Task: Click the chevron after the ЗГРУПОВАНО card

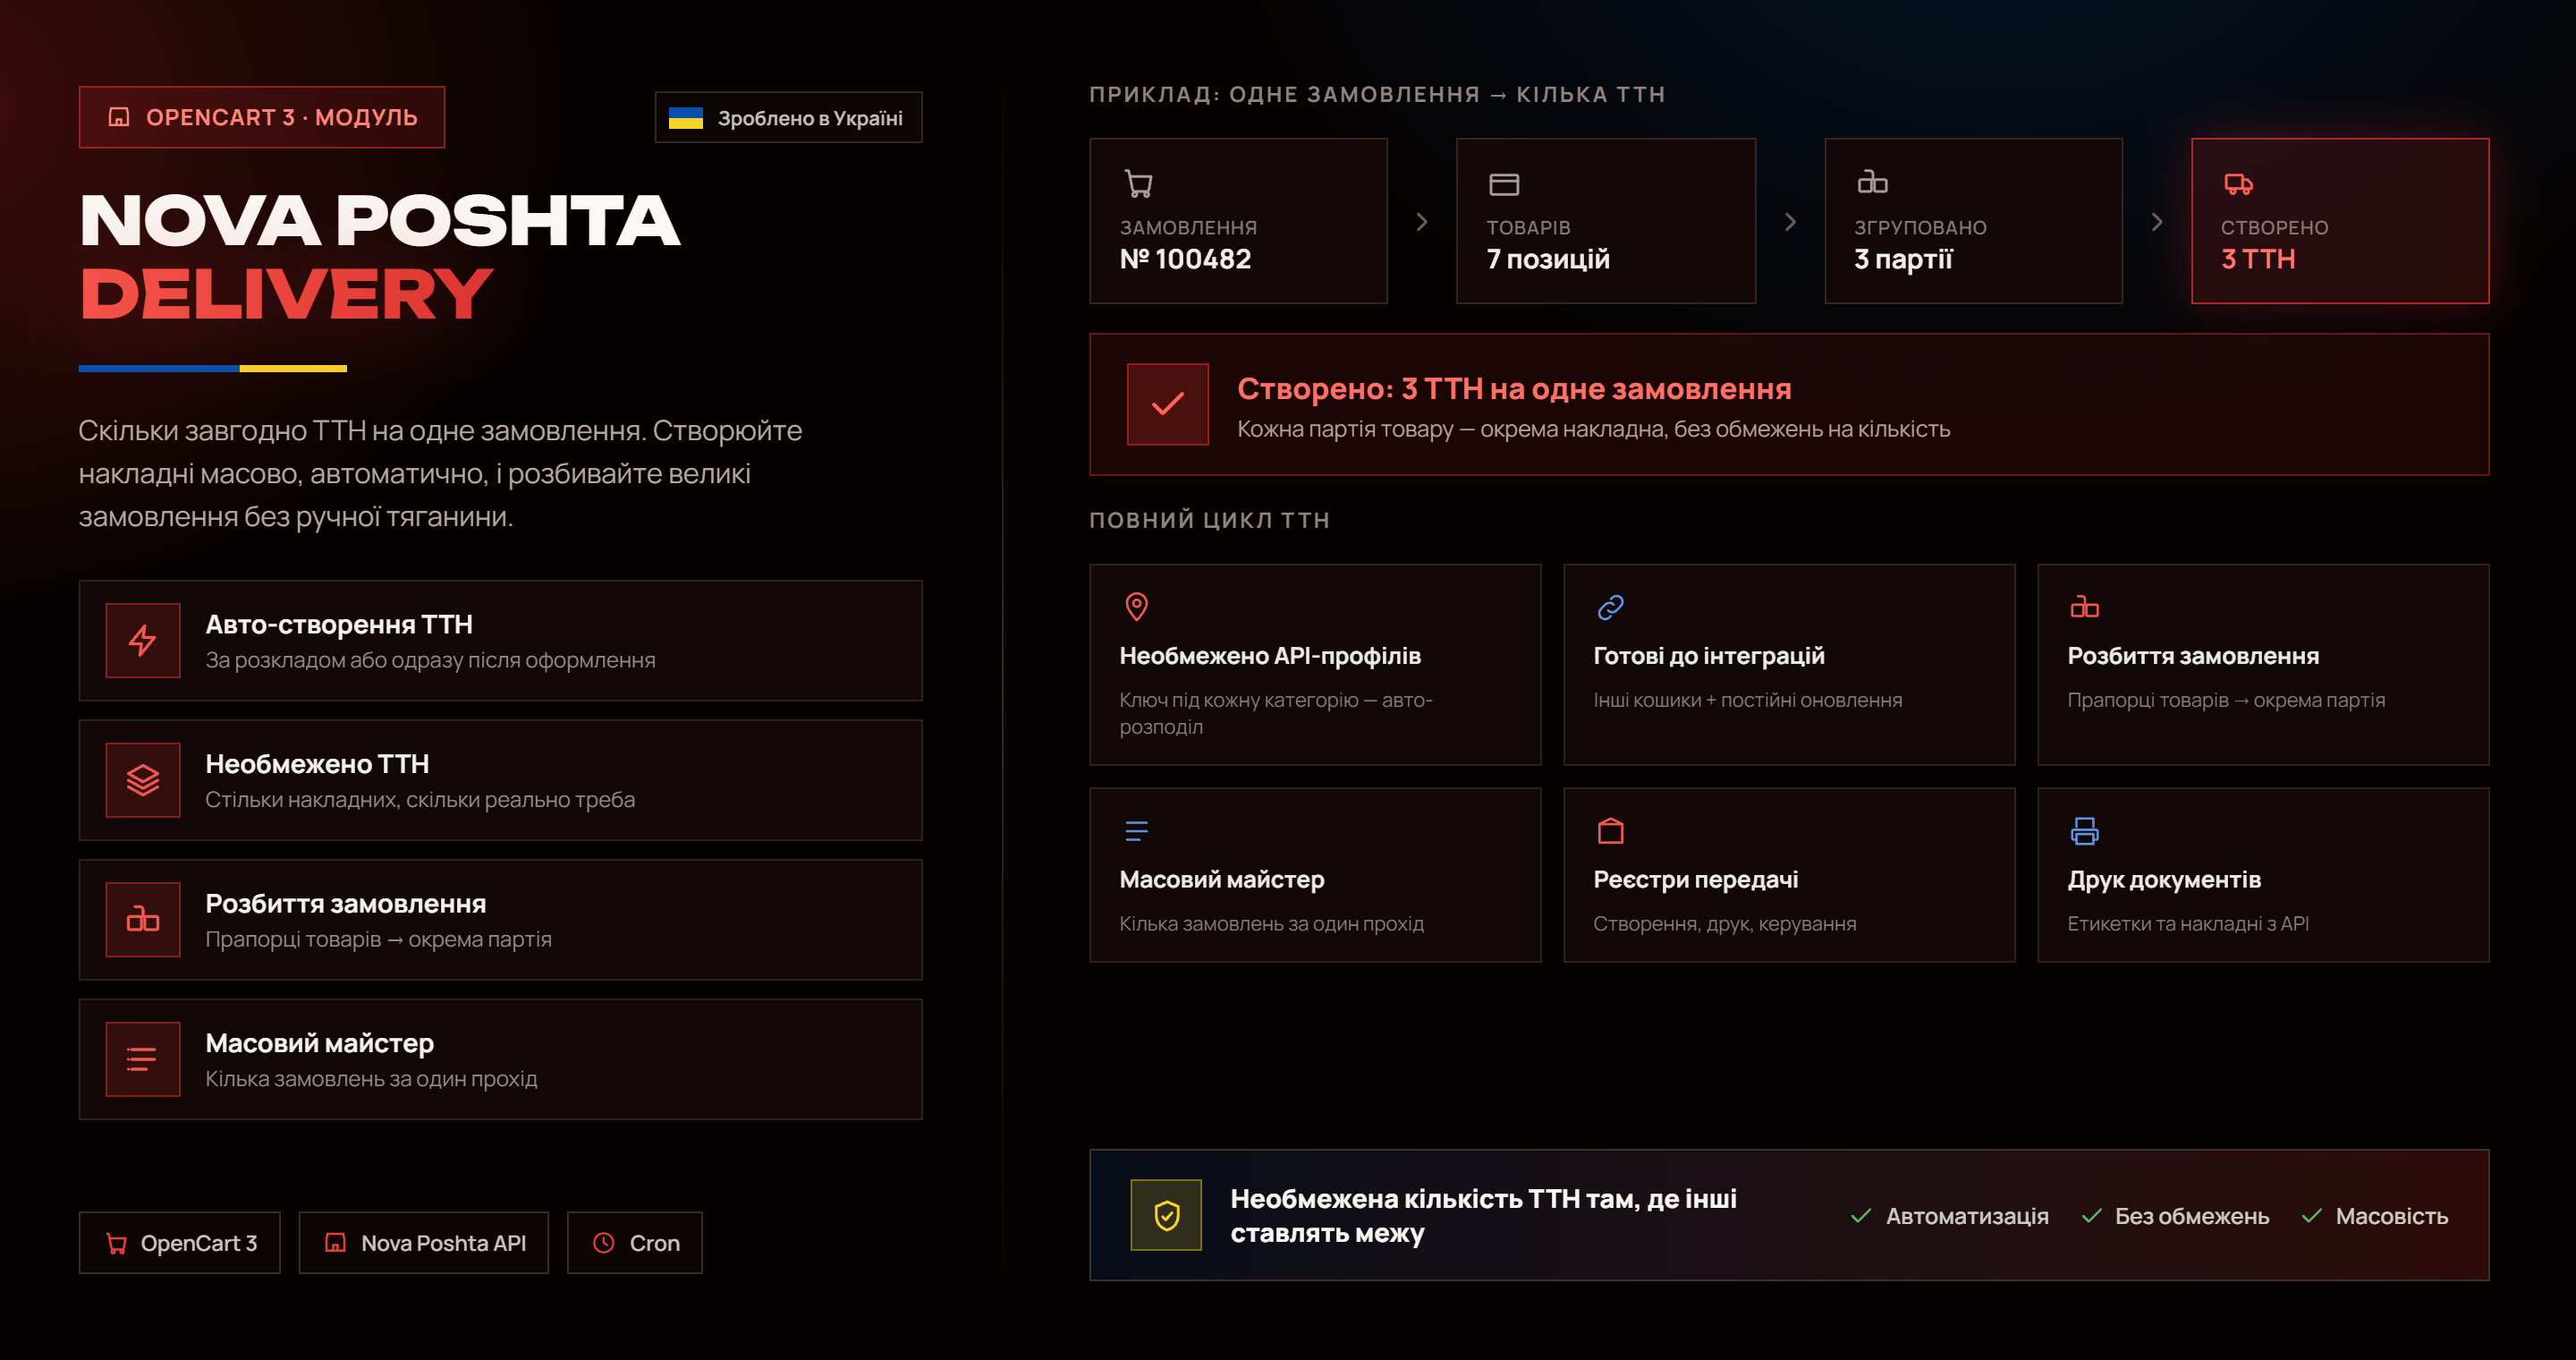Action: [2157, 221]
